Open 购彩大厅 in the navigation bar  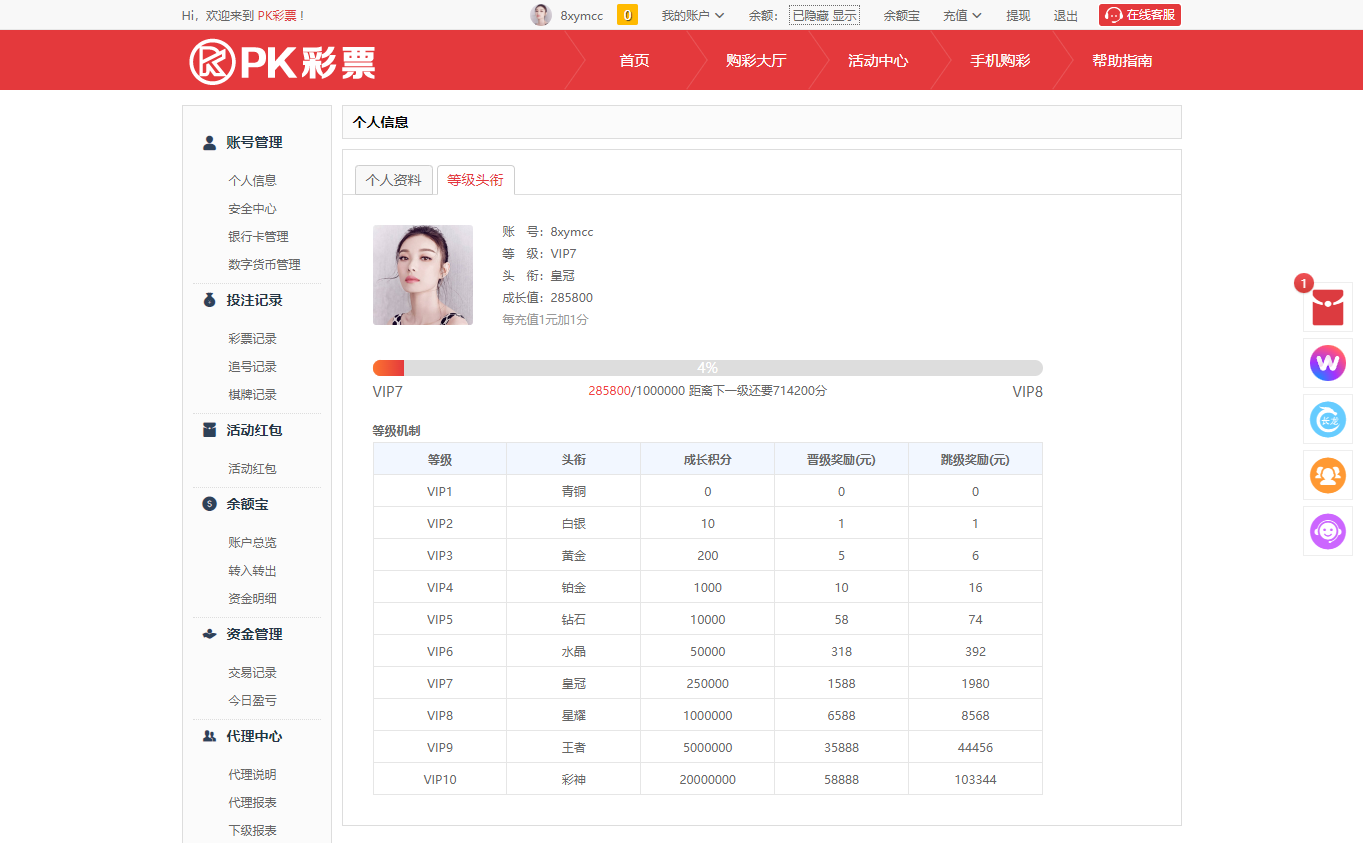(x=756, y=61)
